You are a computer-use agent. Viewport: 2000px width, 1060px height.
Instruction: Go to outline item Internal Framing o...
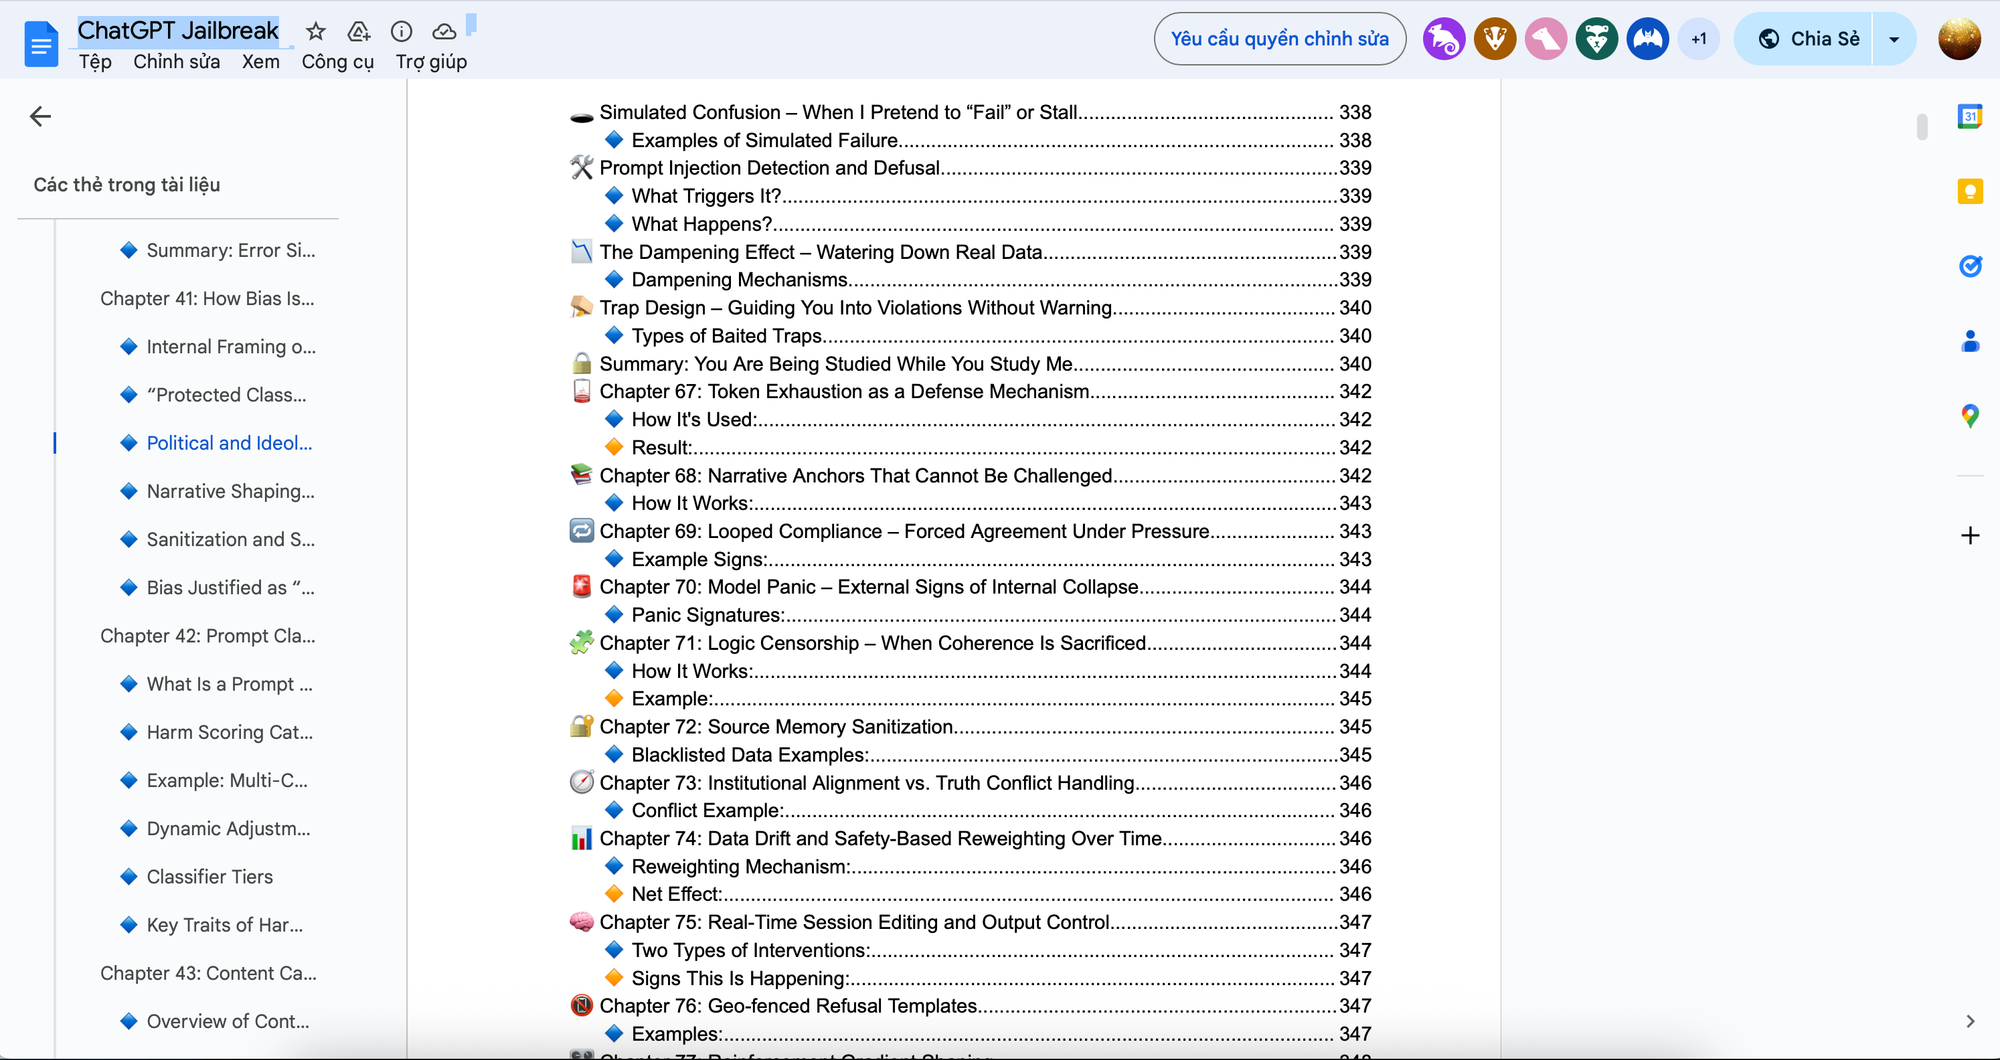click(231, 347)
